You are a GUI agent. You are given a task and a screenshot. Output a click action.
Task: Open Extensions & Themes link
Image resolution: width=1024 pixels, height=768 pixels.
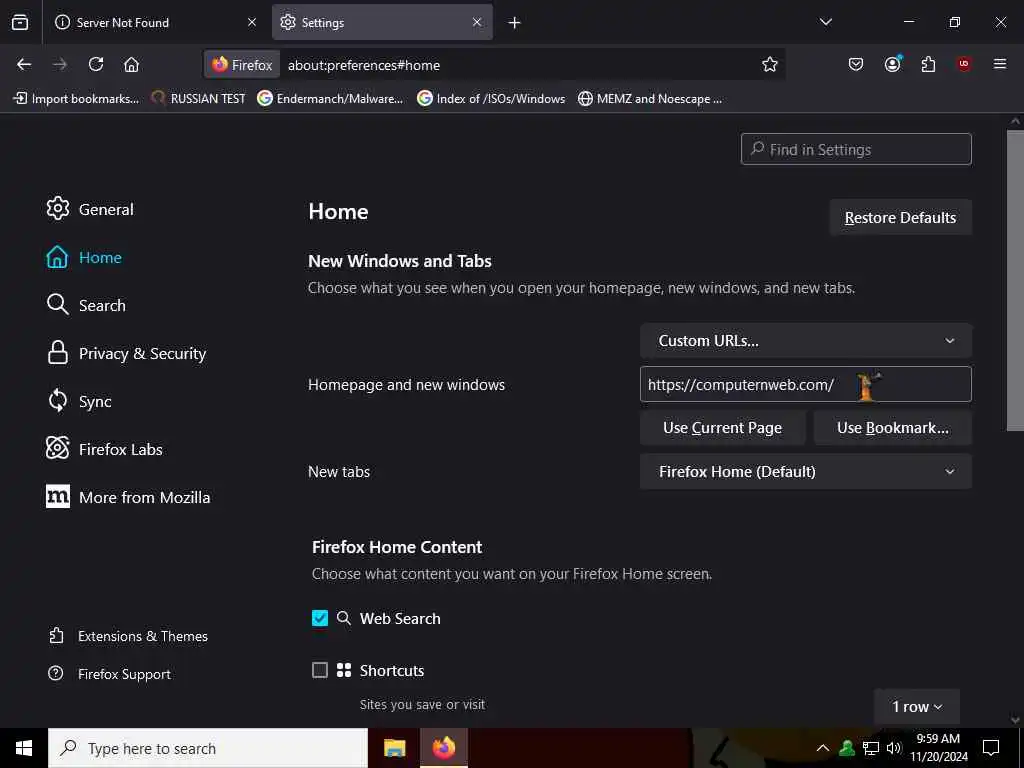128,636
